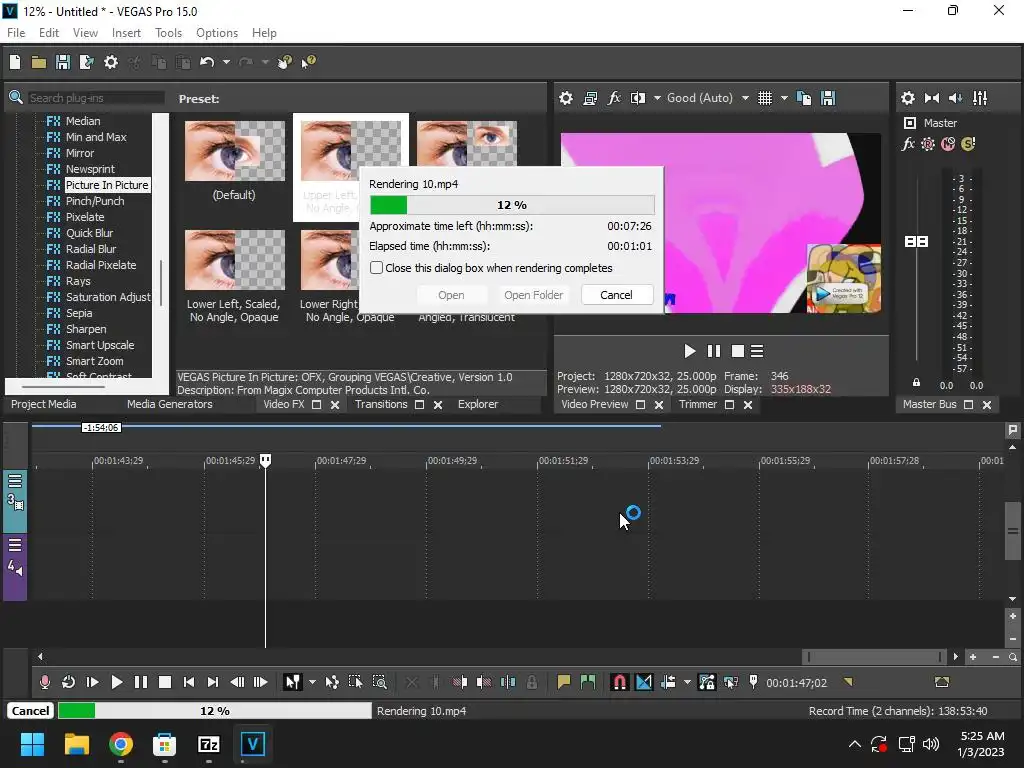Open the Options menu
1024x768 pixels.
217,33
